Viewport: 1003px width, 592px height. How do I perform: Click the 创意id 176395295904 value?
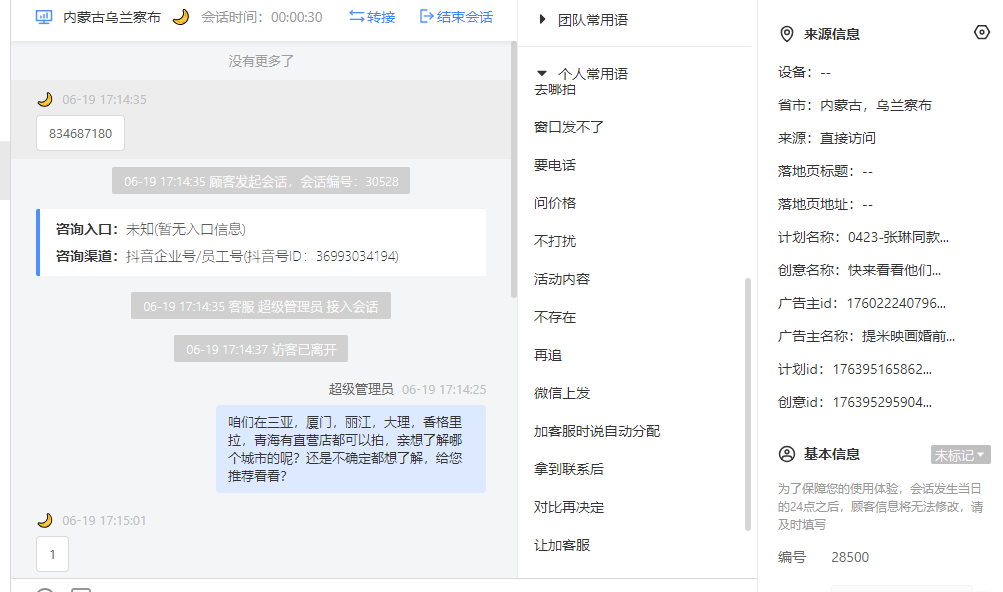pos(882,402)
